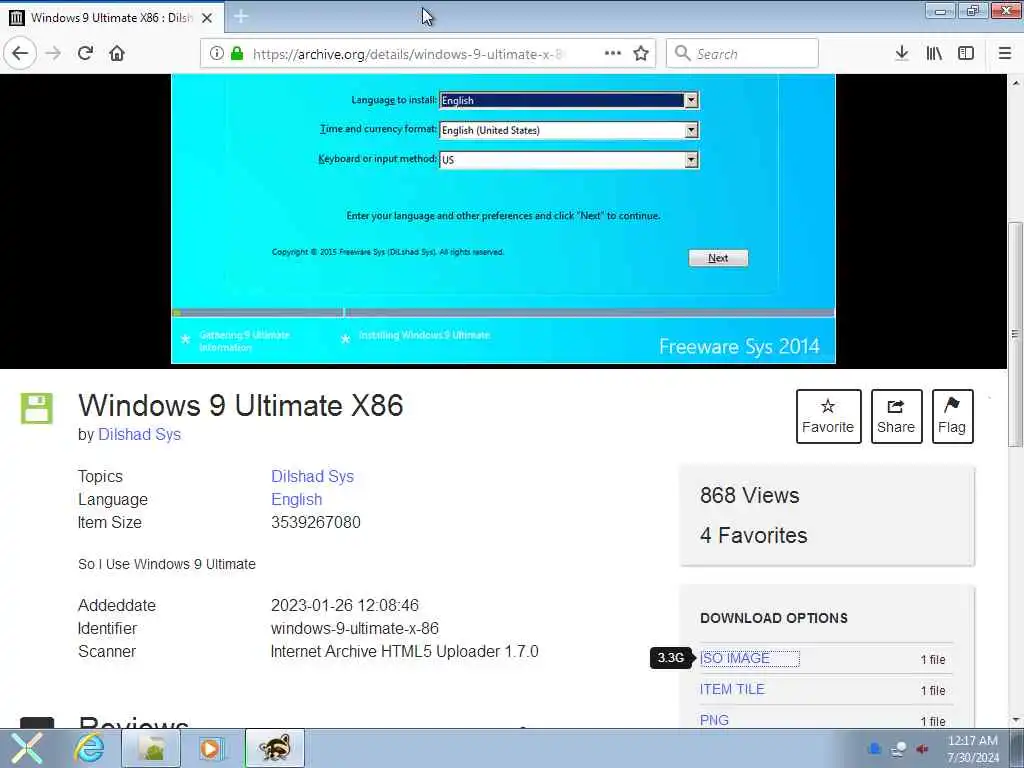
Task: Click the So I Use Windows 9 Ultimate description
Action: (167, 564)
